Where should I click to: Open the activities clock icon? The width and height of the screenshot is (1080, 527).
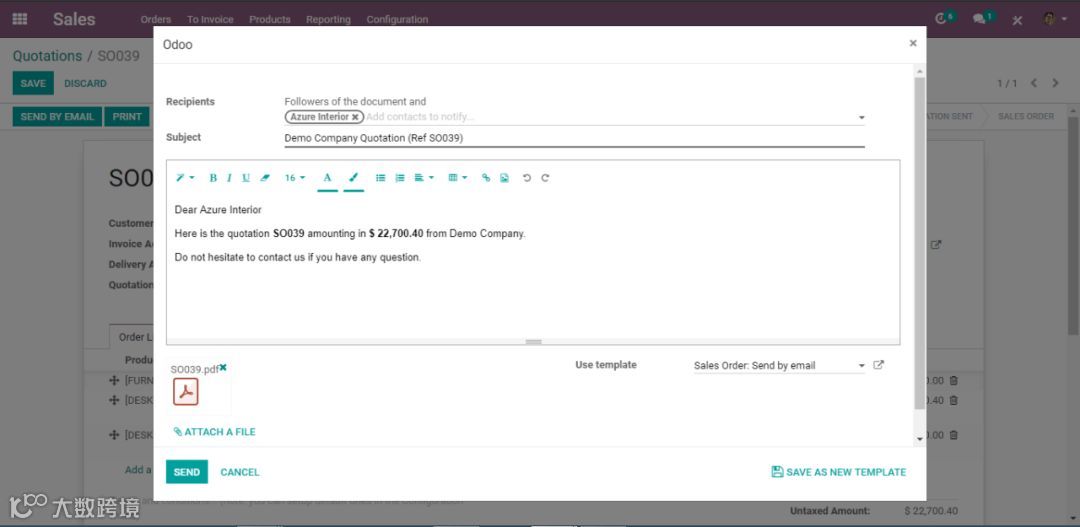(943, 19)
